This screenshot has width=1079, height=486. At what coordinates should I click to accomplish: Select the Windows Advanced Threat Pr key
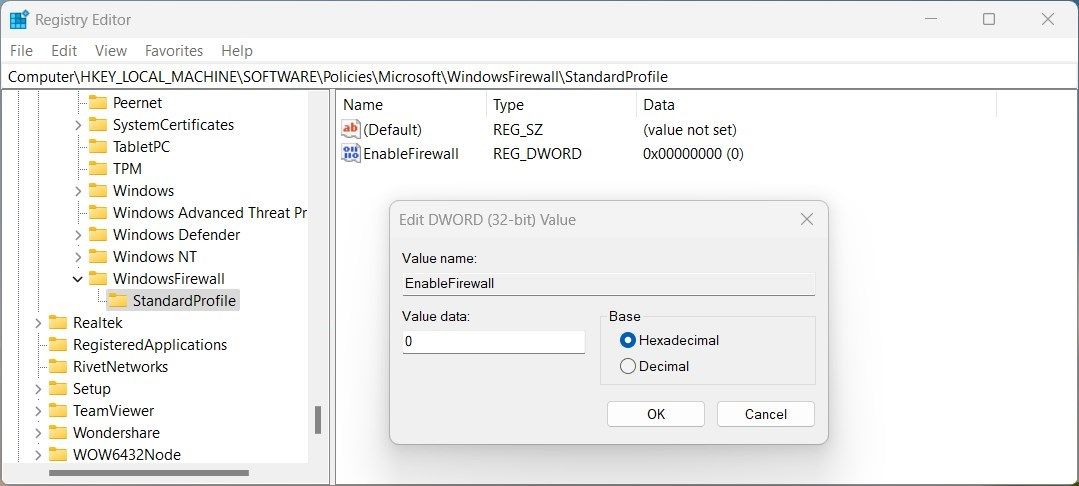point(210,213)
